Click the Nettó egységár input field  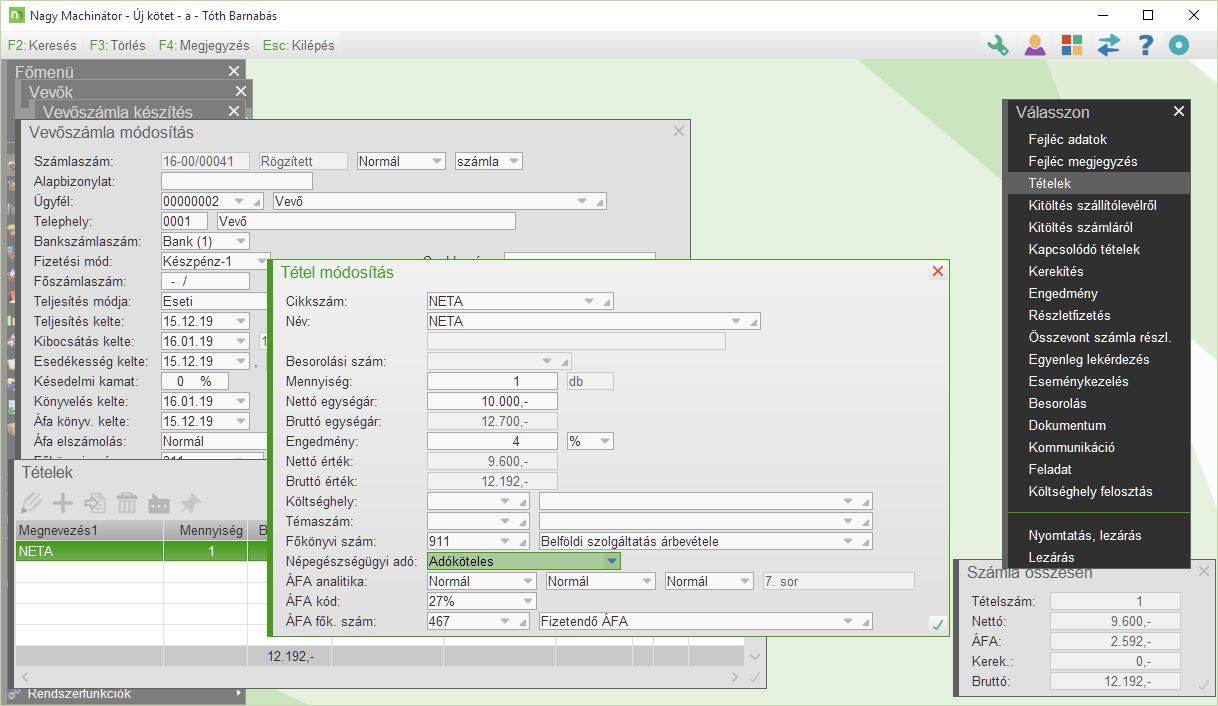(x=492, y=401)
